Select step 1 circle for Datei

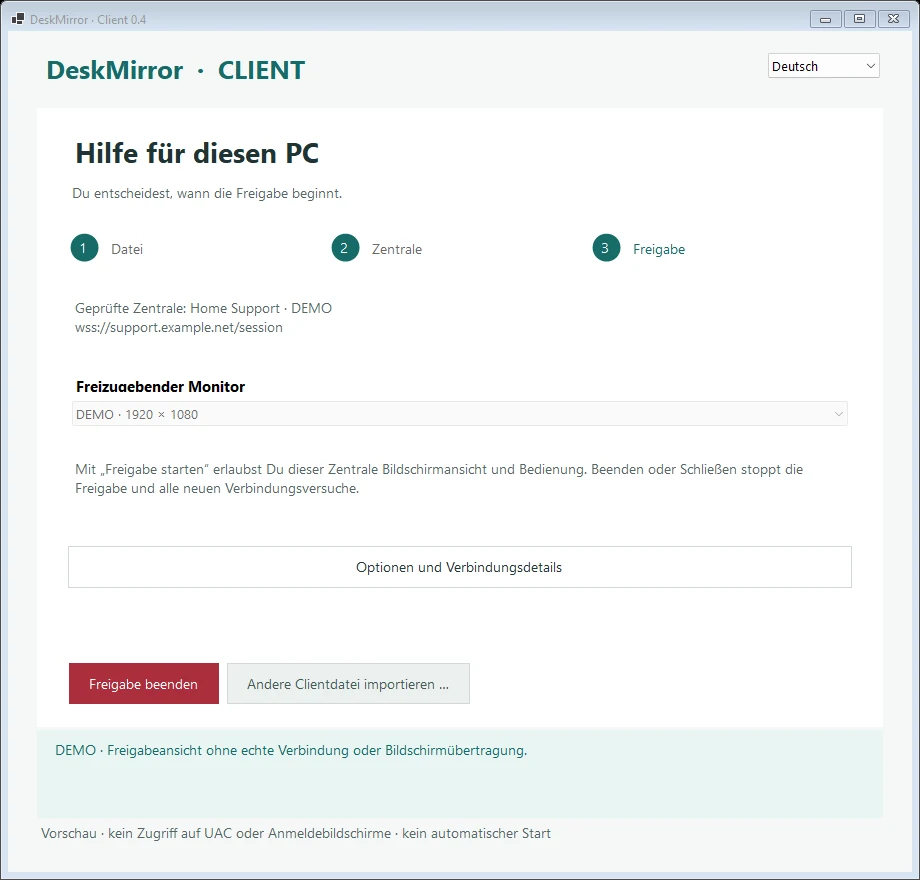click(x=84, y=248)
